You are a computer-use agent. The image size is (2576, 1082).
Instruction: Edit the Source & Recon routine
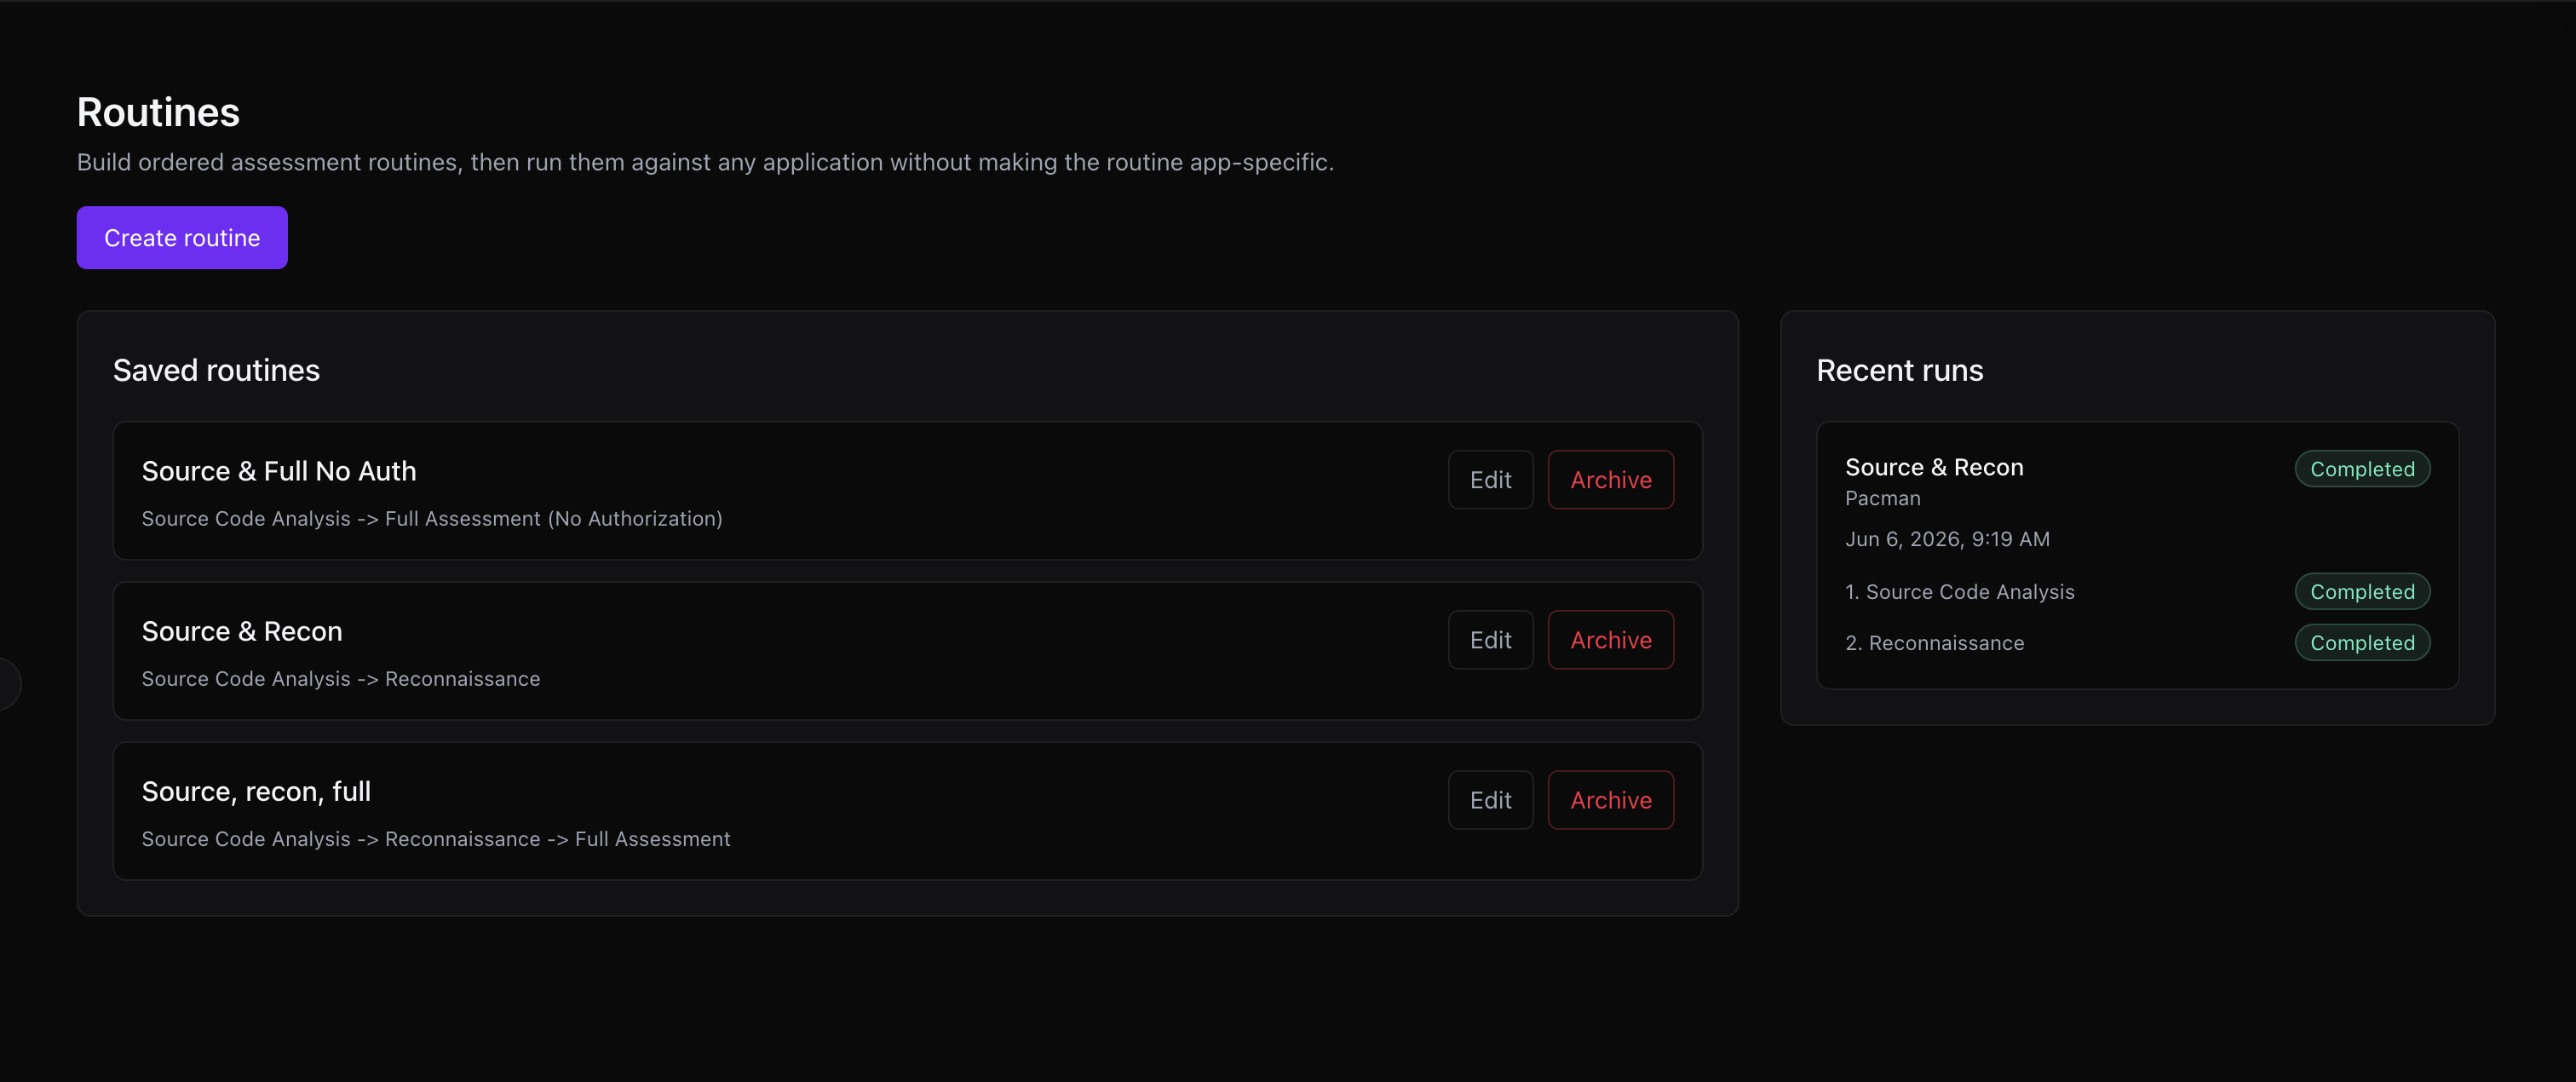(1490, 640)
